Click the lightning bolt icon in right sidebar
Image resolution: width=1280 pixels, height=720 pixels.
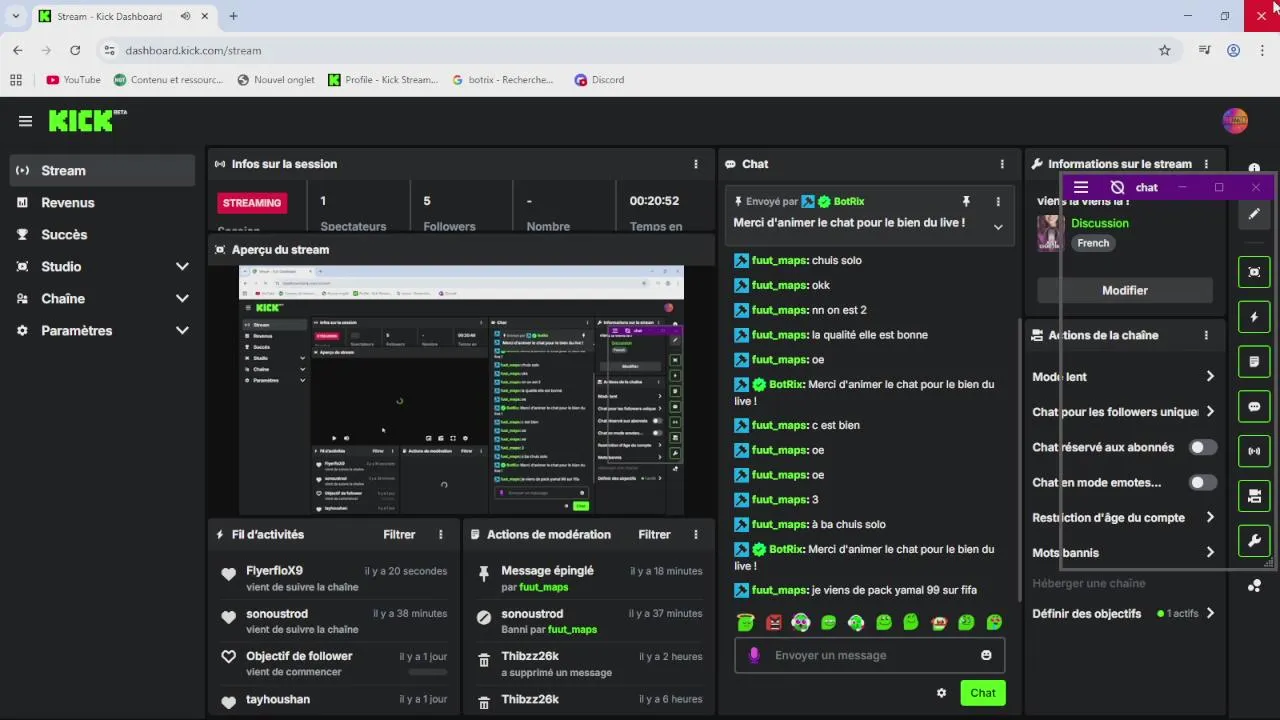tap(1254, 317)
